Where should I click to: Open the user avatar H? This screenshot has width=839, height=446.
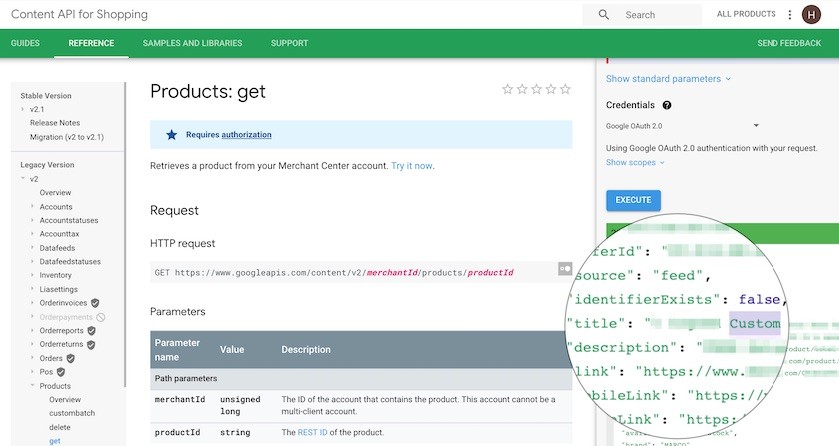[811, 14]
